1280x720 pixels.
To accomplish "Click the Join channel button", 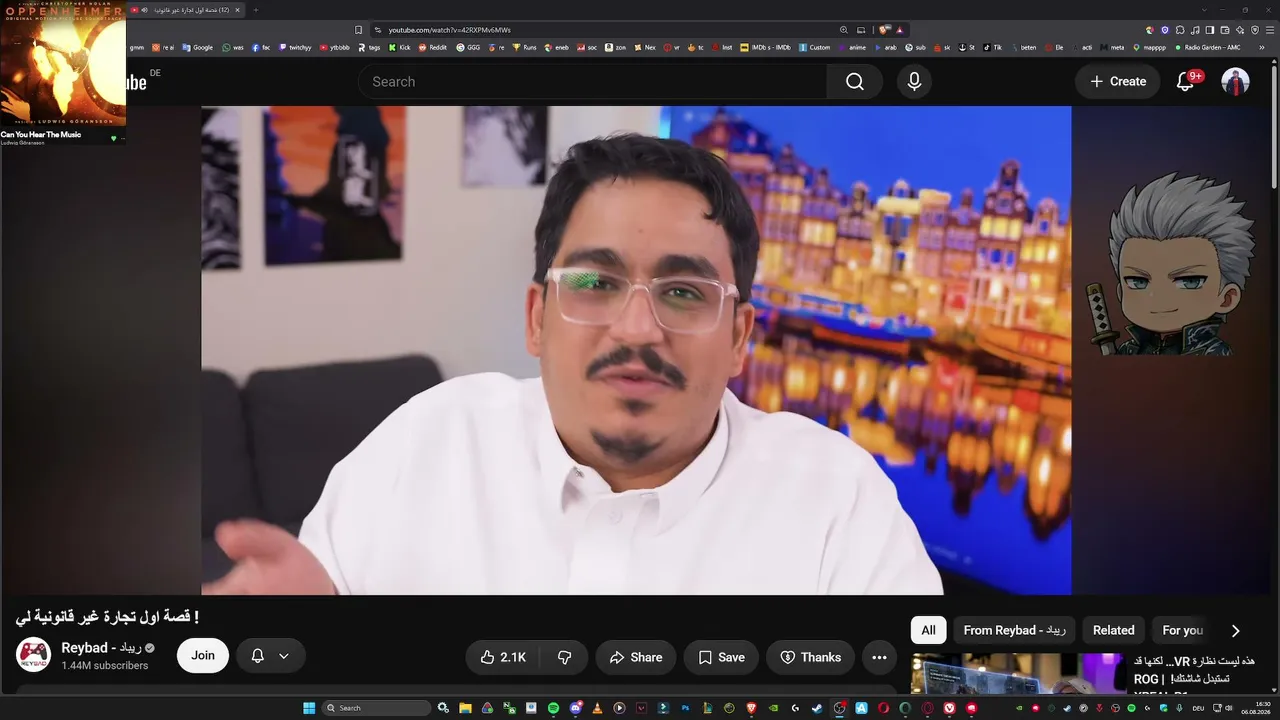I will coord(203,656).
